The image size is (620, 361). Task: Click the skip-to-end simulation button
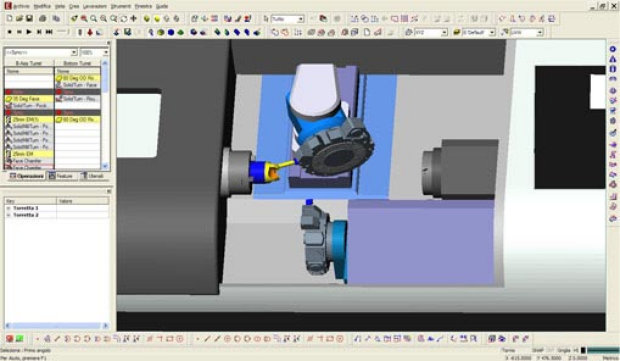[x=49, y=32]
